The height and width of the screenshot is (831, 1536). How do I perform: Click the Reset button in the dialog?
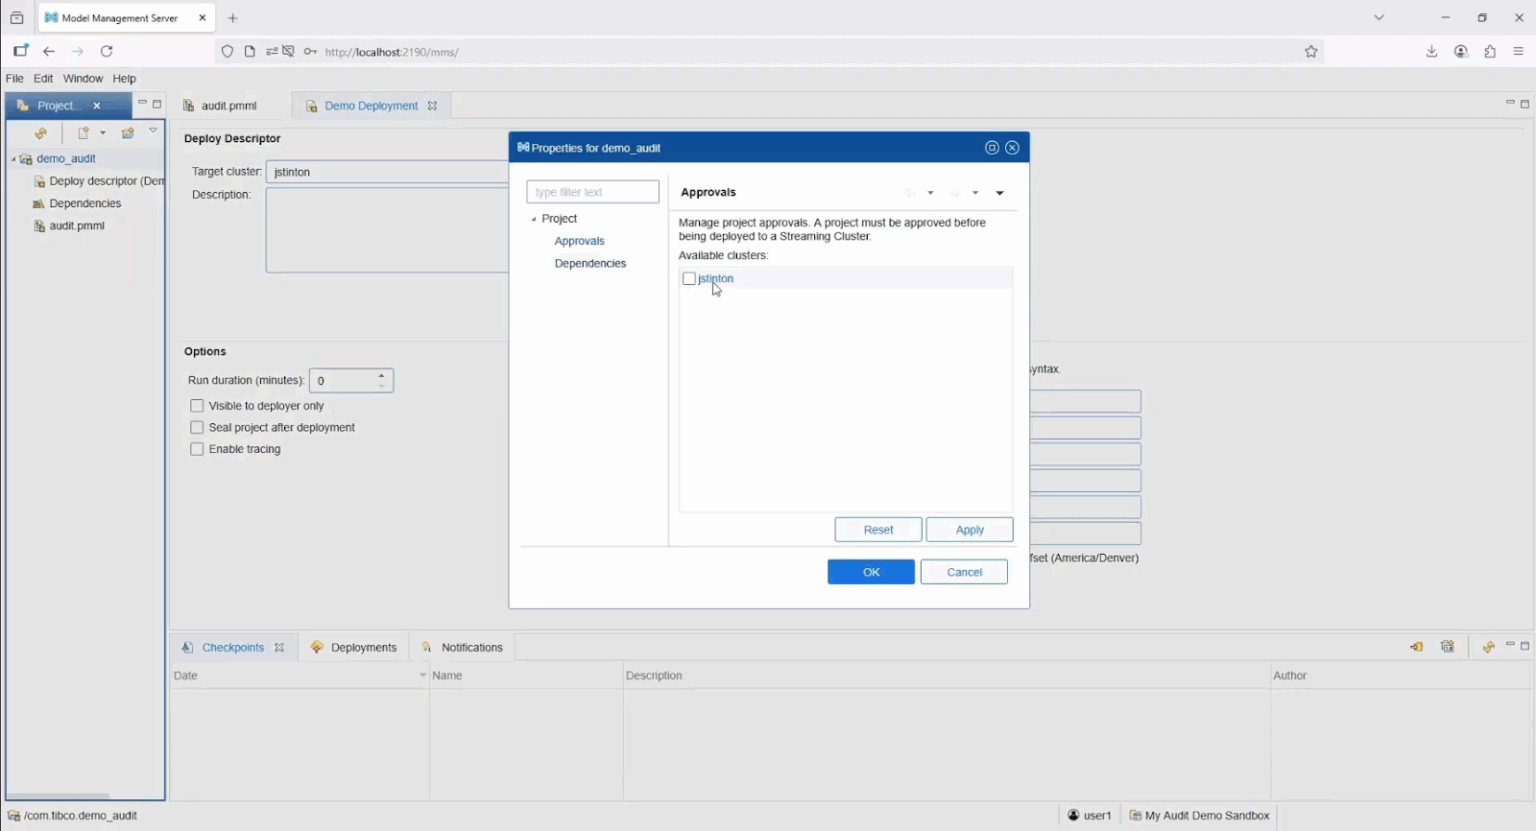[877, 529]
